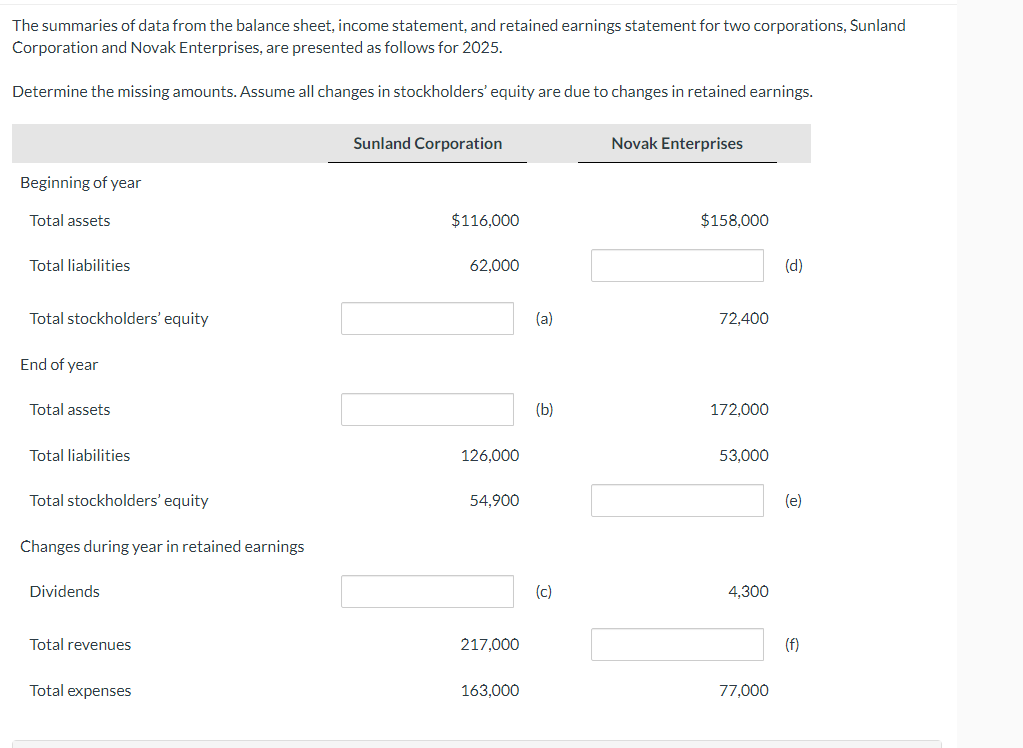Click the Novak Enterprises column header
Image resolution: width=1023 pixels, height=748 pixels.
coord(677,143)
